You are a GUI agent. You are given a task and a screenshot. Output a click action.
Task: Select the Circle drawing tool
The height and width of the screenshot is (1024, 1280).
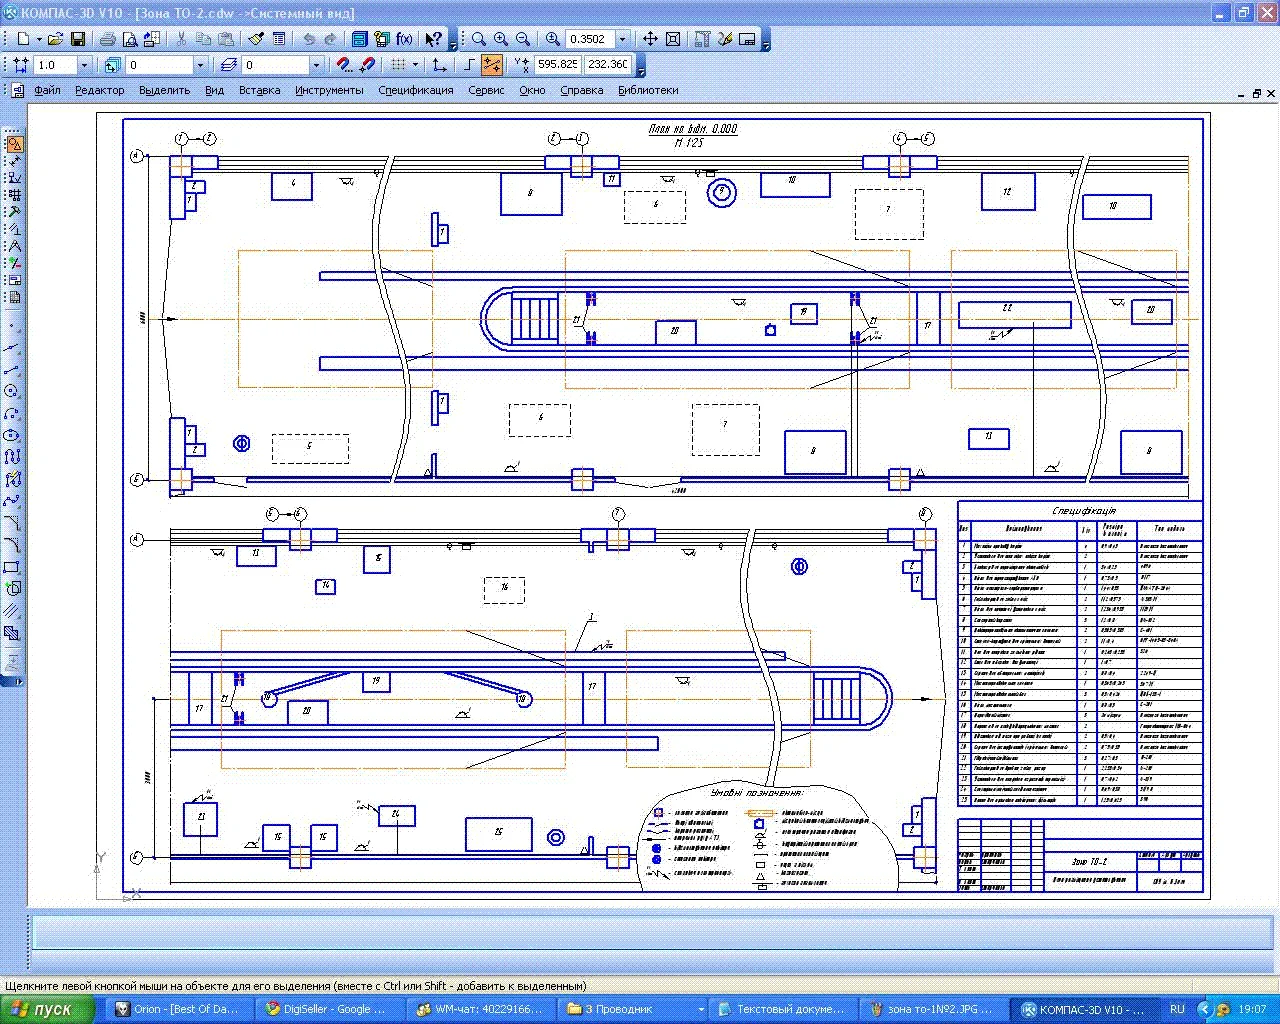click(12, 391)
